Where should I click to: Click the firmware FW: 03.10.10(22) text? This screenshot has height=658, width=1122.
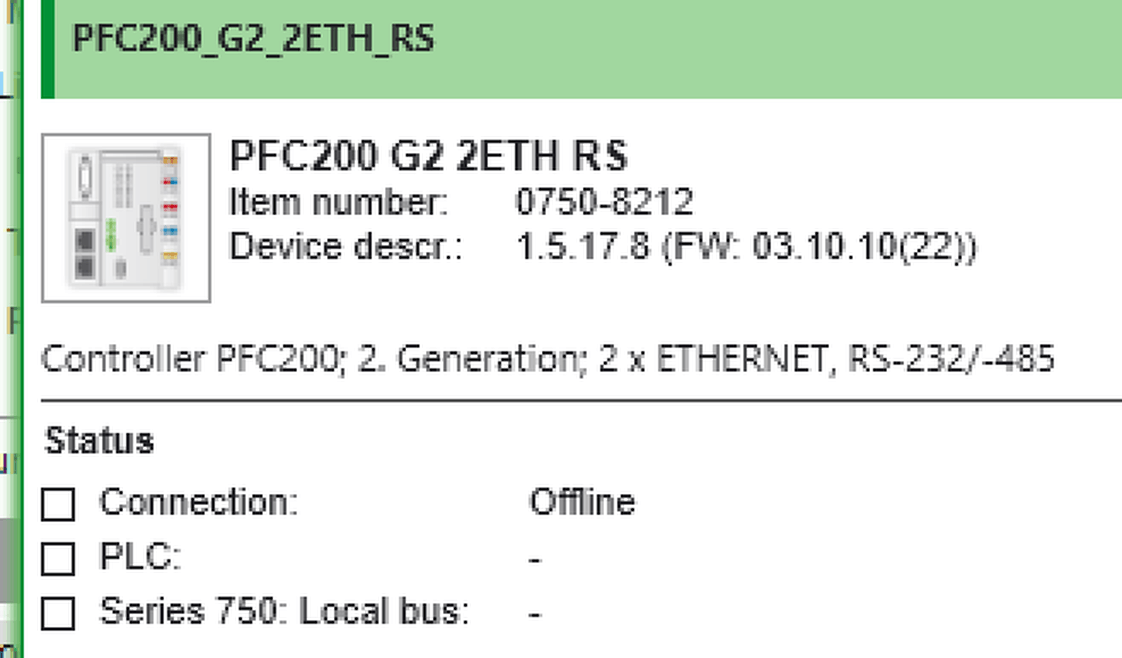pos(820,247)
